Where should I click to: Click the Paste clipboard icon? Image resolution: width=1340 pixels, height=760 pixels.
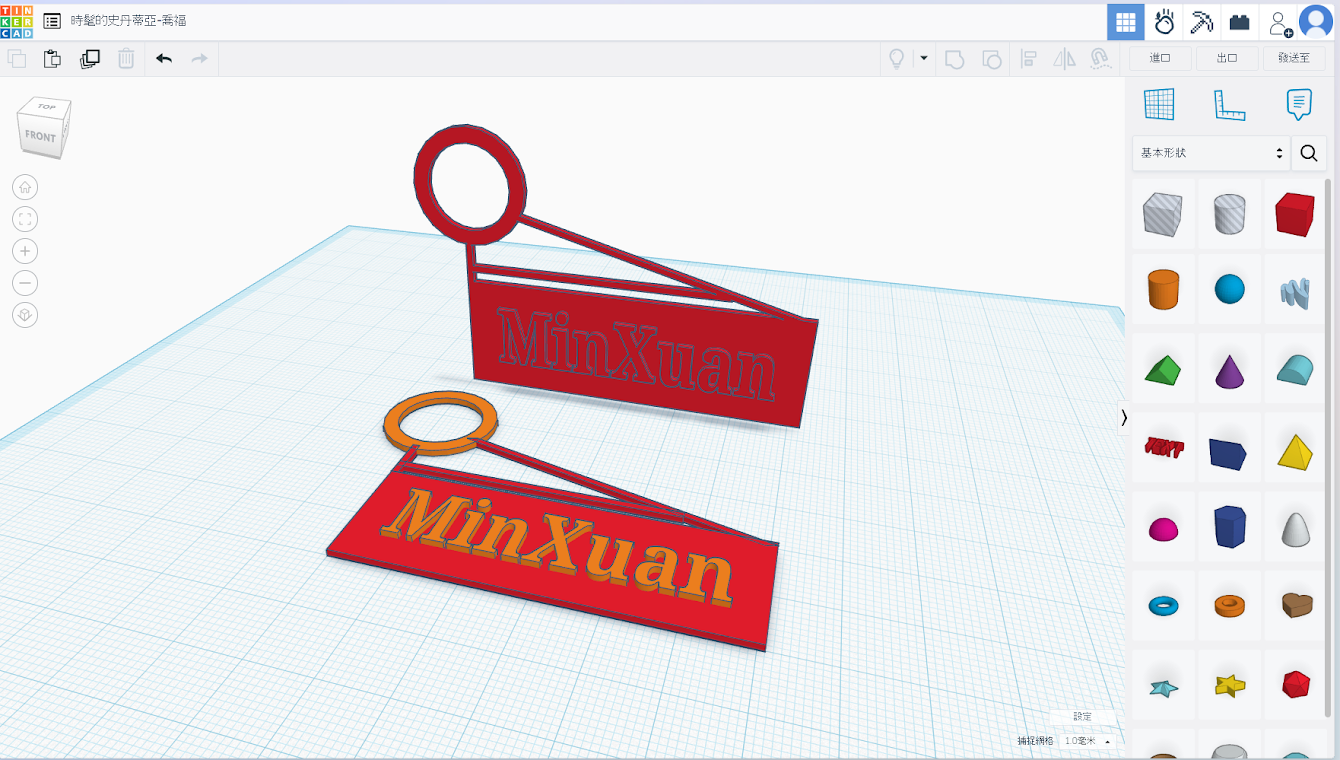point(53,59)
